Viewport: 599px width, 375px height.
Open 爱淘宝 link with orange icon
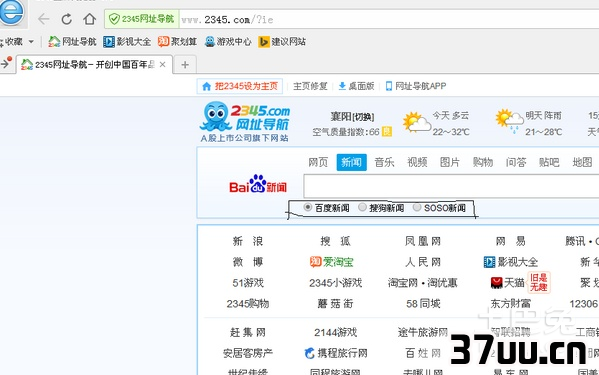pyautogui.click(x=332, y=262)
